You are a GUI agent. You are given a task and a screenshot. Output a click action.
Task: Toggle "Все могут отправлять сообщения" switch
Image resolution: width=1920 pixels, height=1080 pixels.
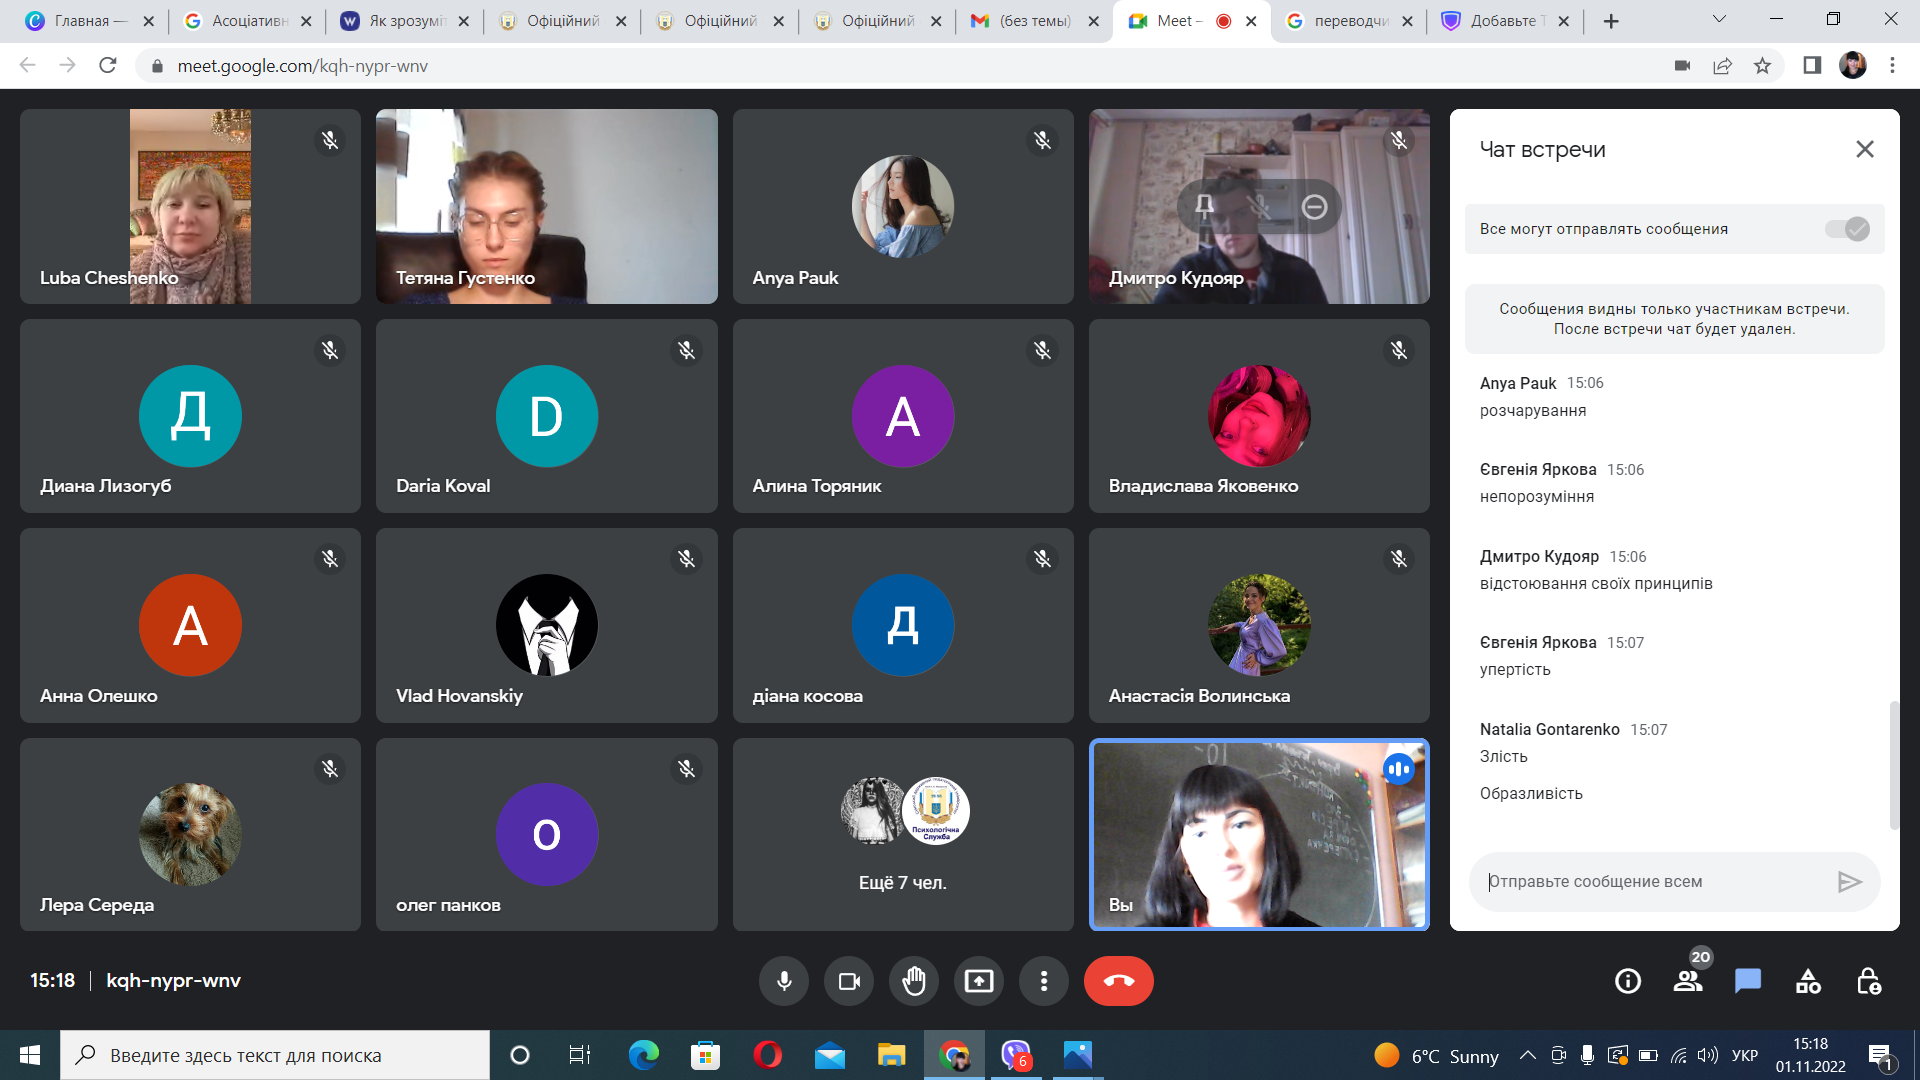[x=1847, y=229]
